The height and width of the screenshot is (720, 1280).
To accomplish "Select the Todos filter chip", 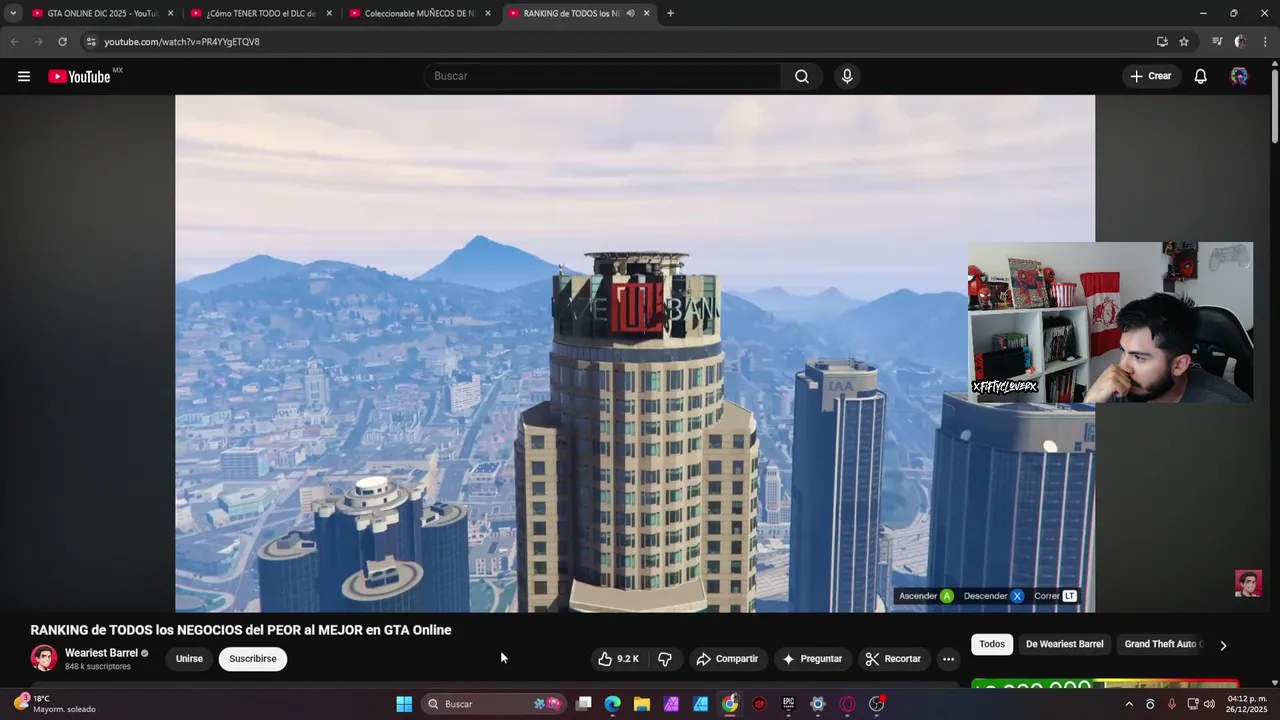I will 992,644.
